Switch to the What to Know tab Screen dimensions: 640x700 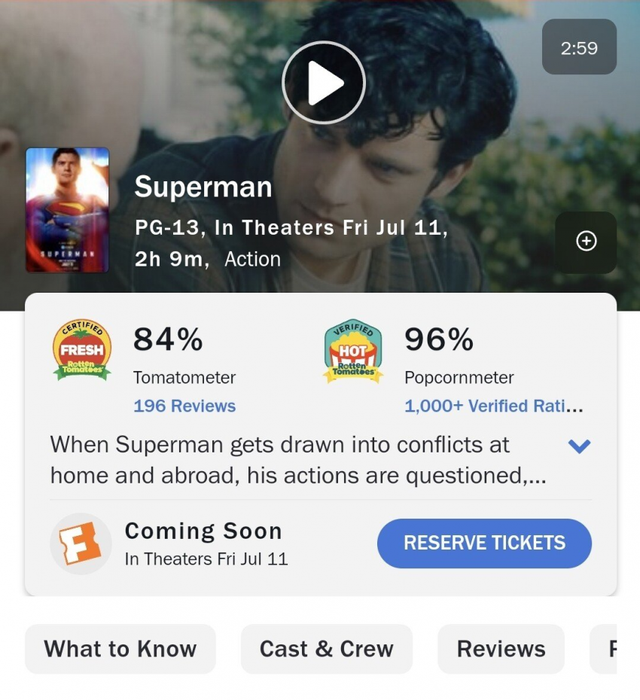pyautogui.click(x=120, y=649)
